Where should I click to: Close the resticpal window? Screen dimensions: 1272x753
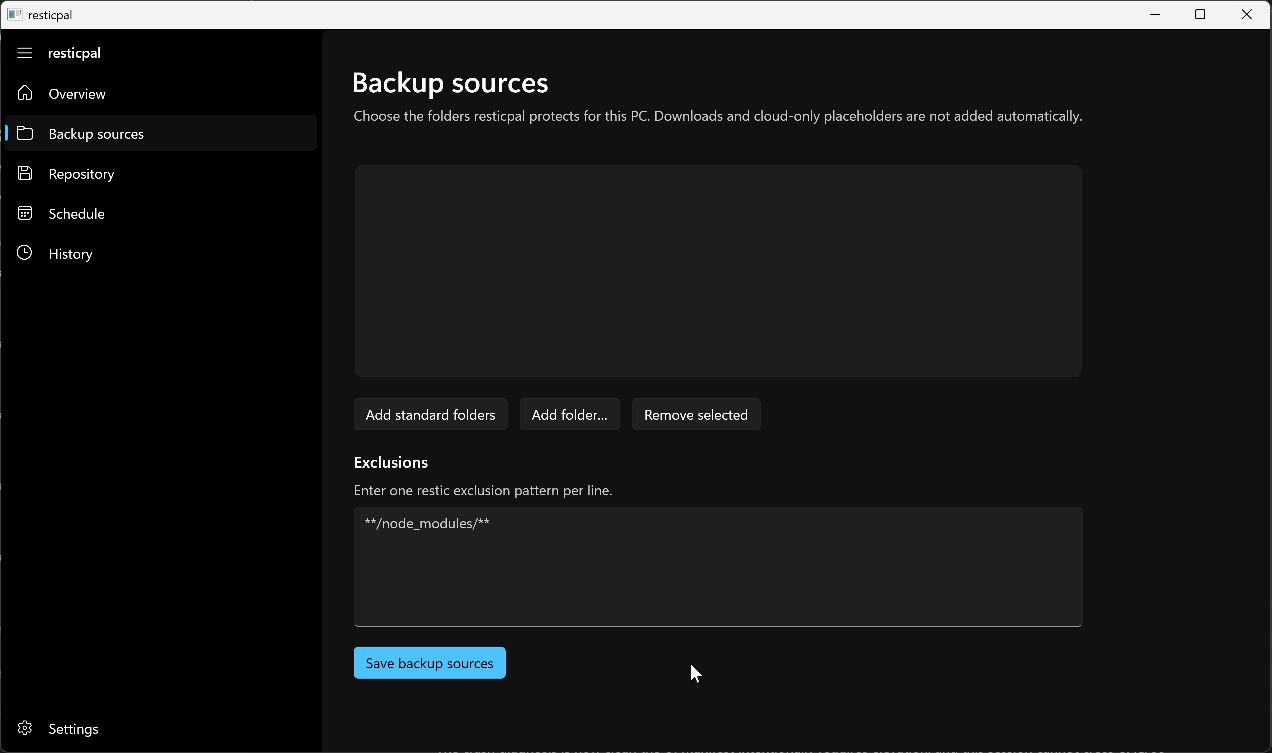[1247, 14]
